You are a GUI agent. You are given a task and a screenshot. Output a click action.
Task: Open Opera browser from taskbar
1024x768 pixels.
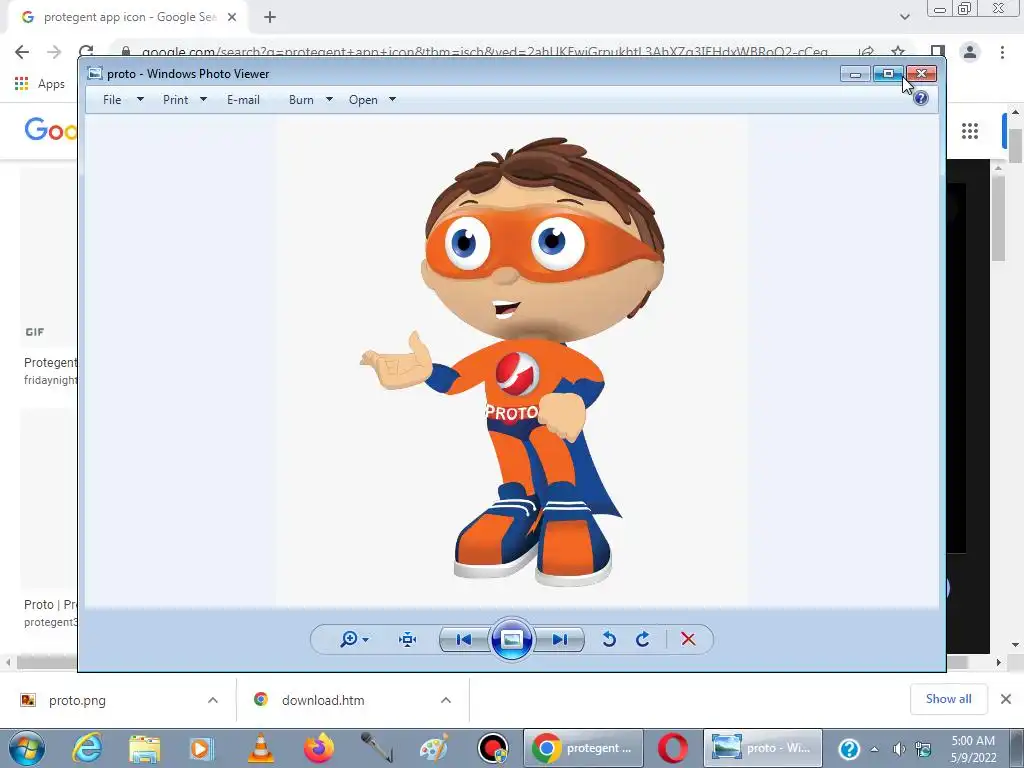pos(673,748)
